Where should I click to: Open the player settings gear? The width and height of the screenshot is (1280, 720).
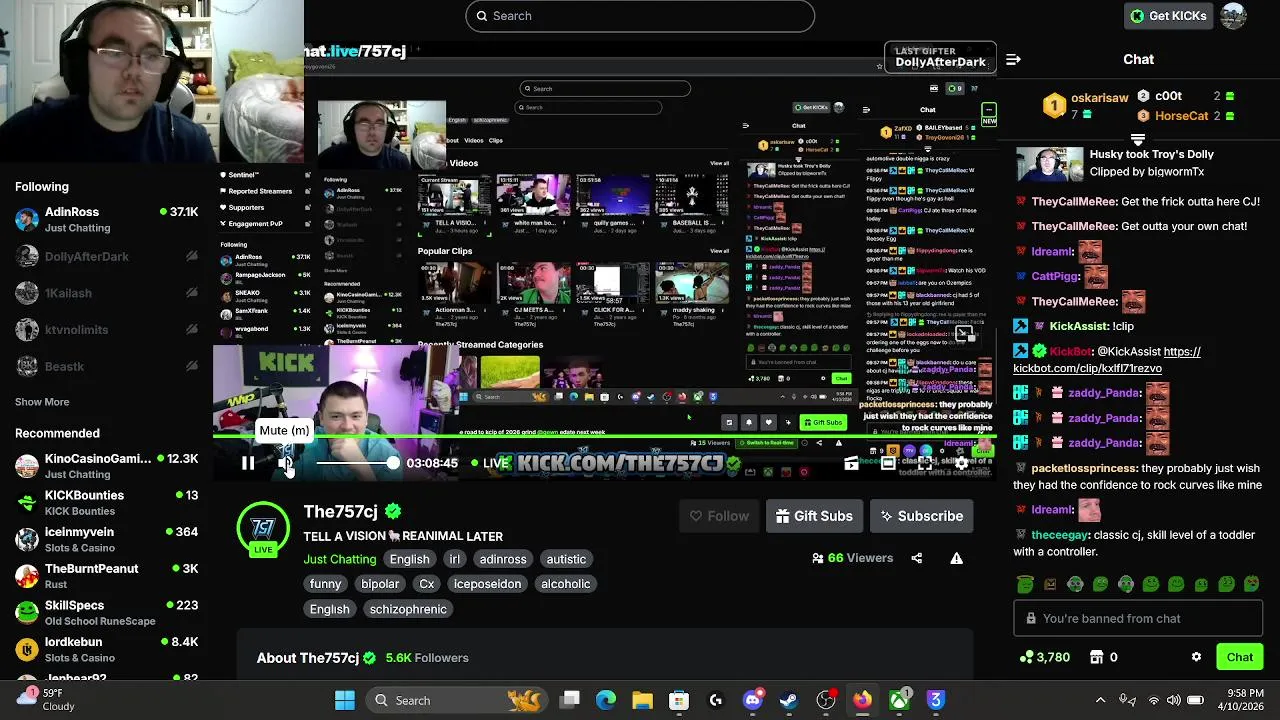tap(962, 463)
